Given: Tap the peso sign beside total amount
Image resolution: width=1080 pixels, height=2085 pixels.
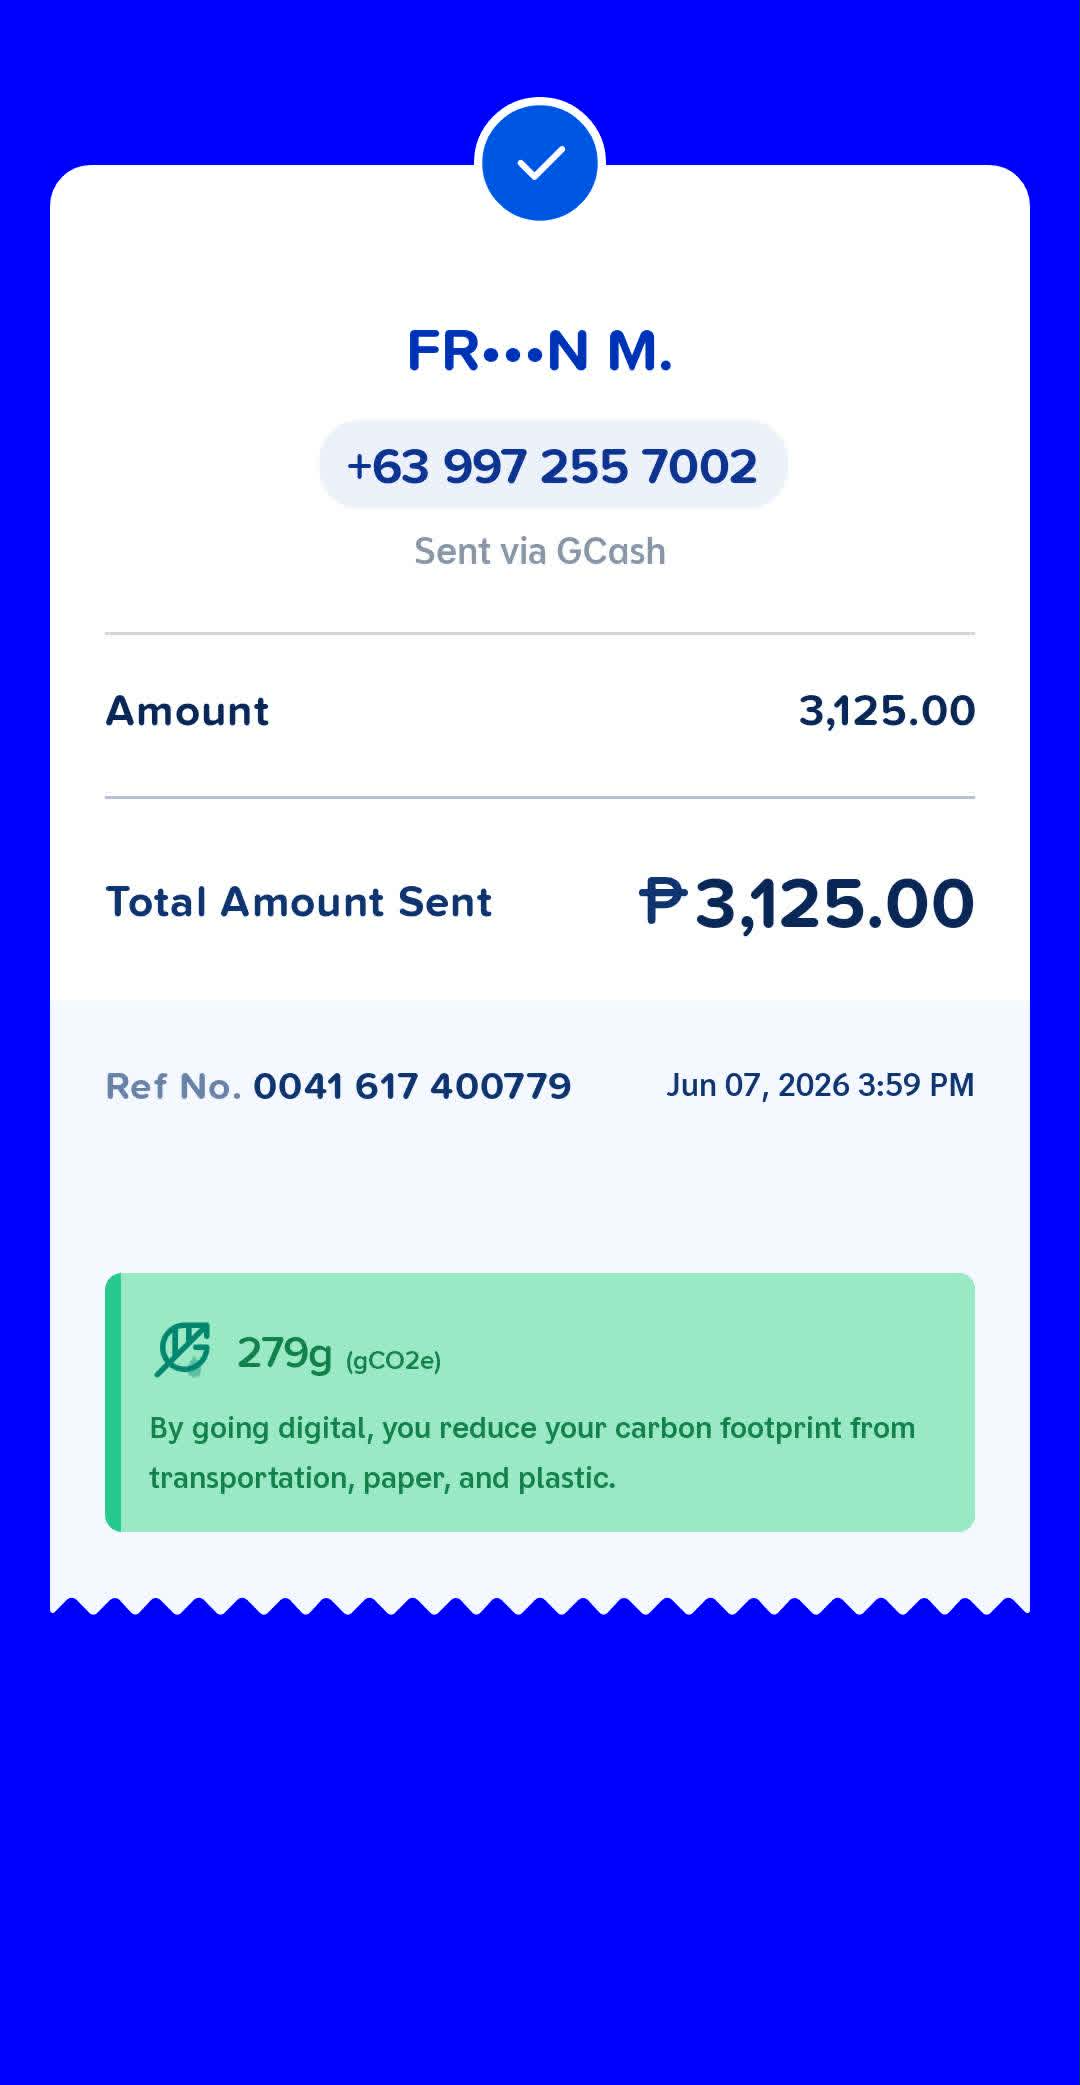Looking at the screenshot, I should 663,899.
